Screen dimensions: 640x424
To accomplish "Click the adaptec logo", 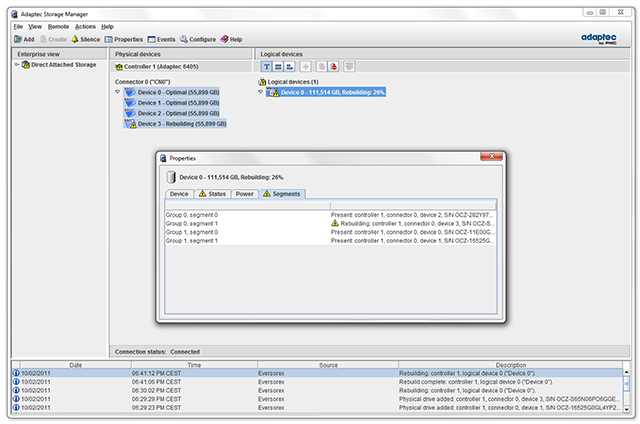I will point(599,38).
